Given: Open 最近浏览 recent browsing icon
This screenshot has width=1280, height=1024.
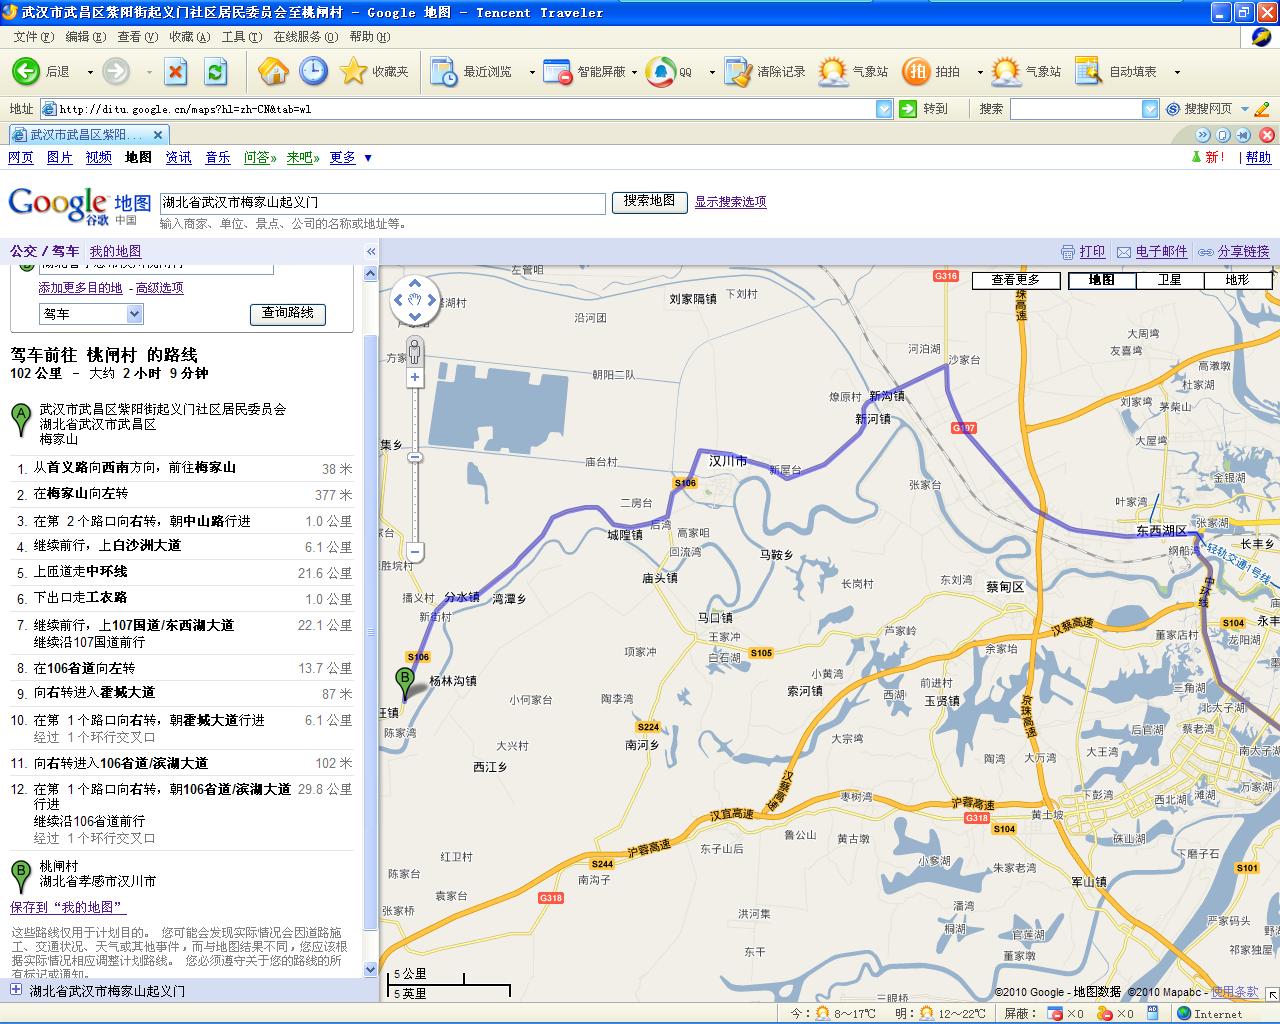Looking at the screenshot, I should (x=471, y=71).
